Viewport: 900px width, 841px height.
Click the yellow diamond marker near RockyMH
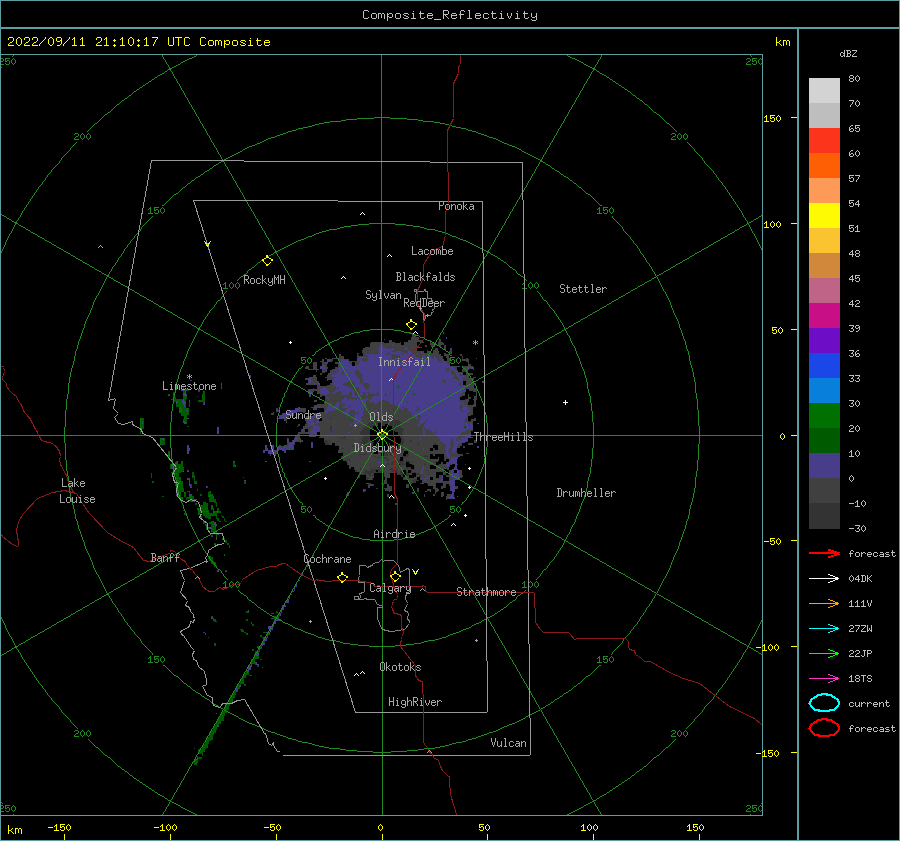[267, 261]
